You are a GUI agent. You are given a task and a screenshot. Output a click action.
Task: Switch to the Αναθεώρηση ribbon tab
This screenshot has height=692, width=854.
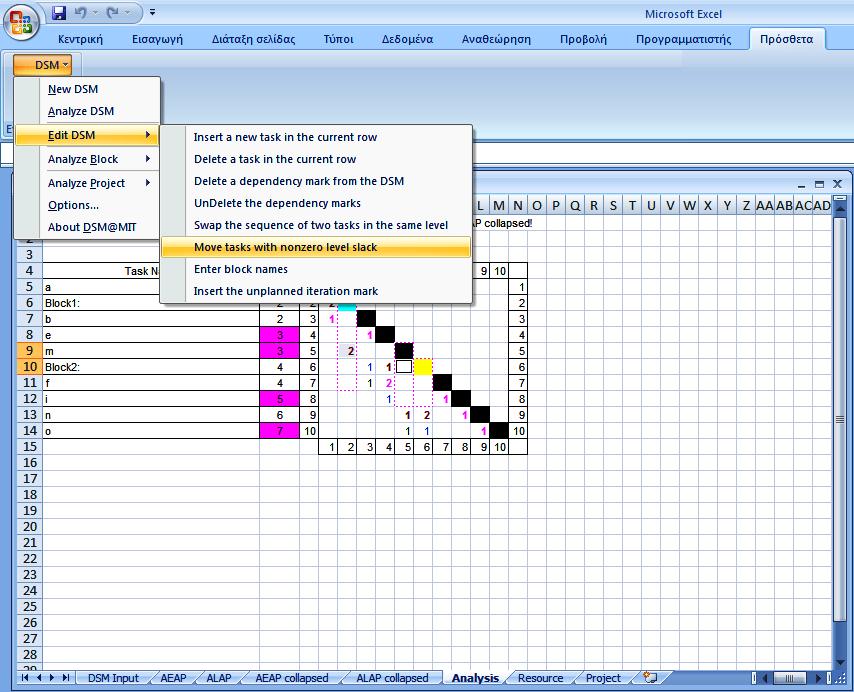tap(496, 39)
